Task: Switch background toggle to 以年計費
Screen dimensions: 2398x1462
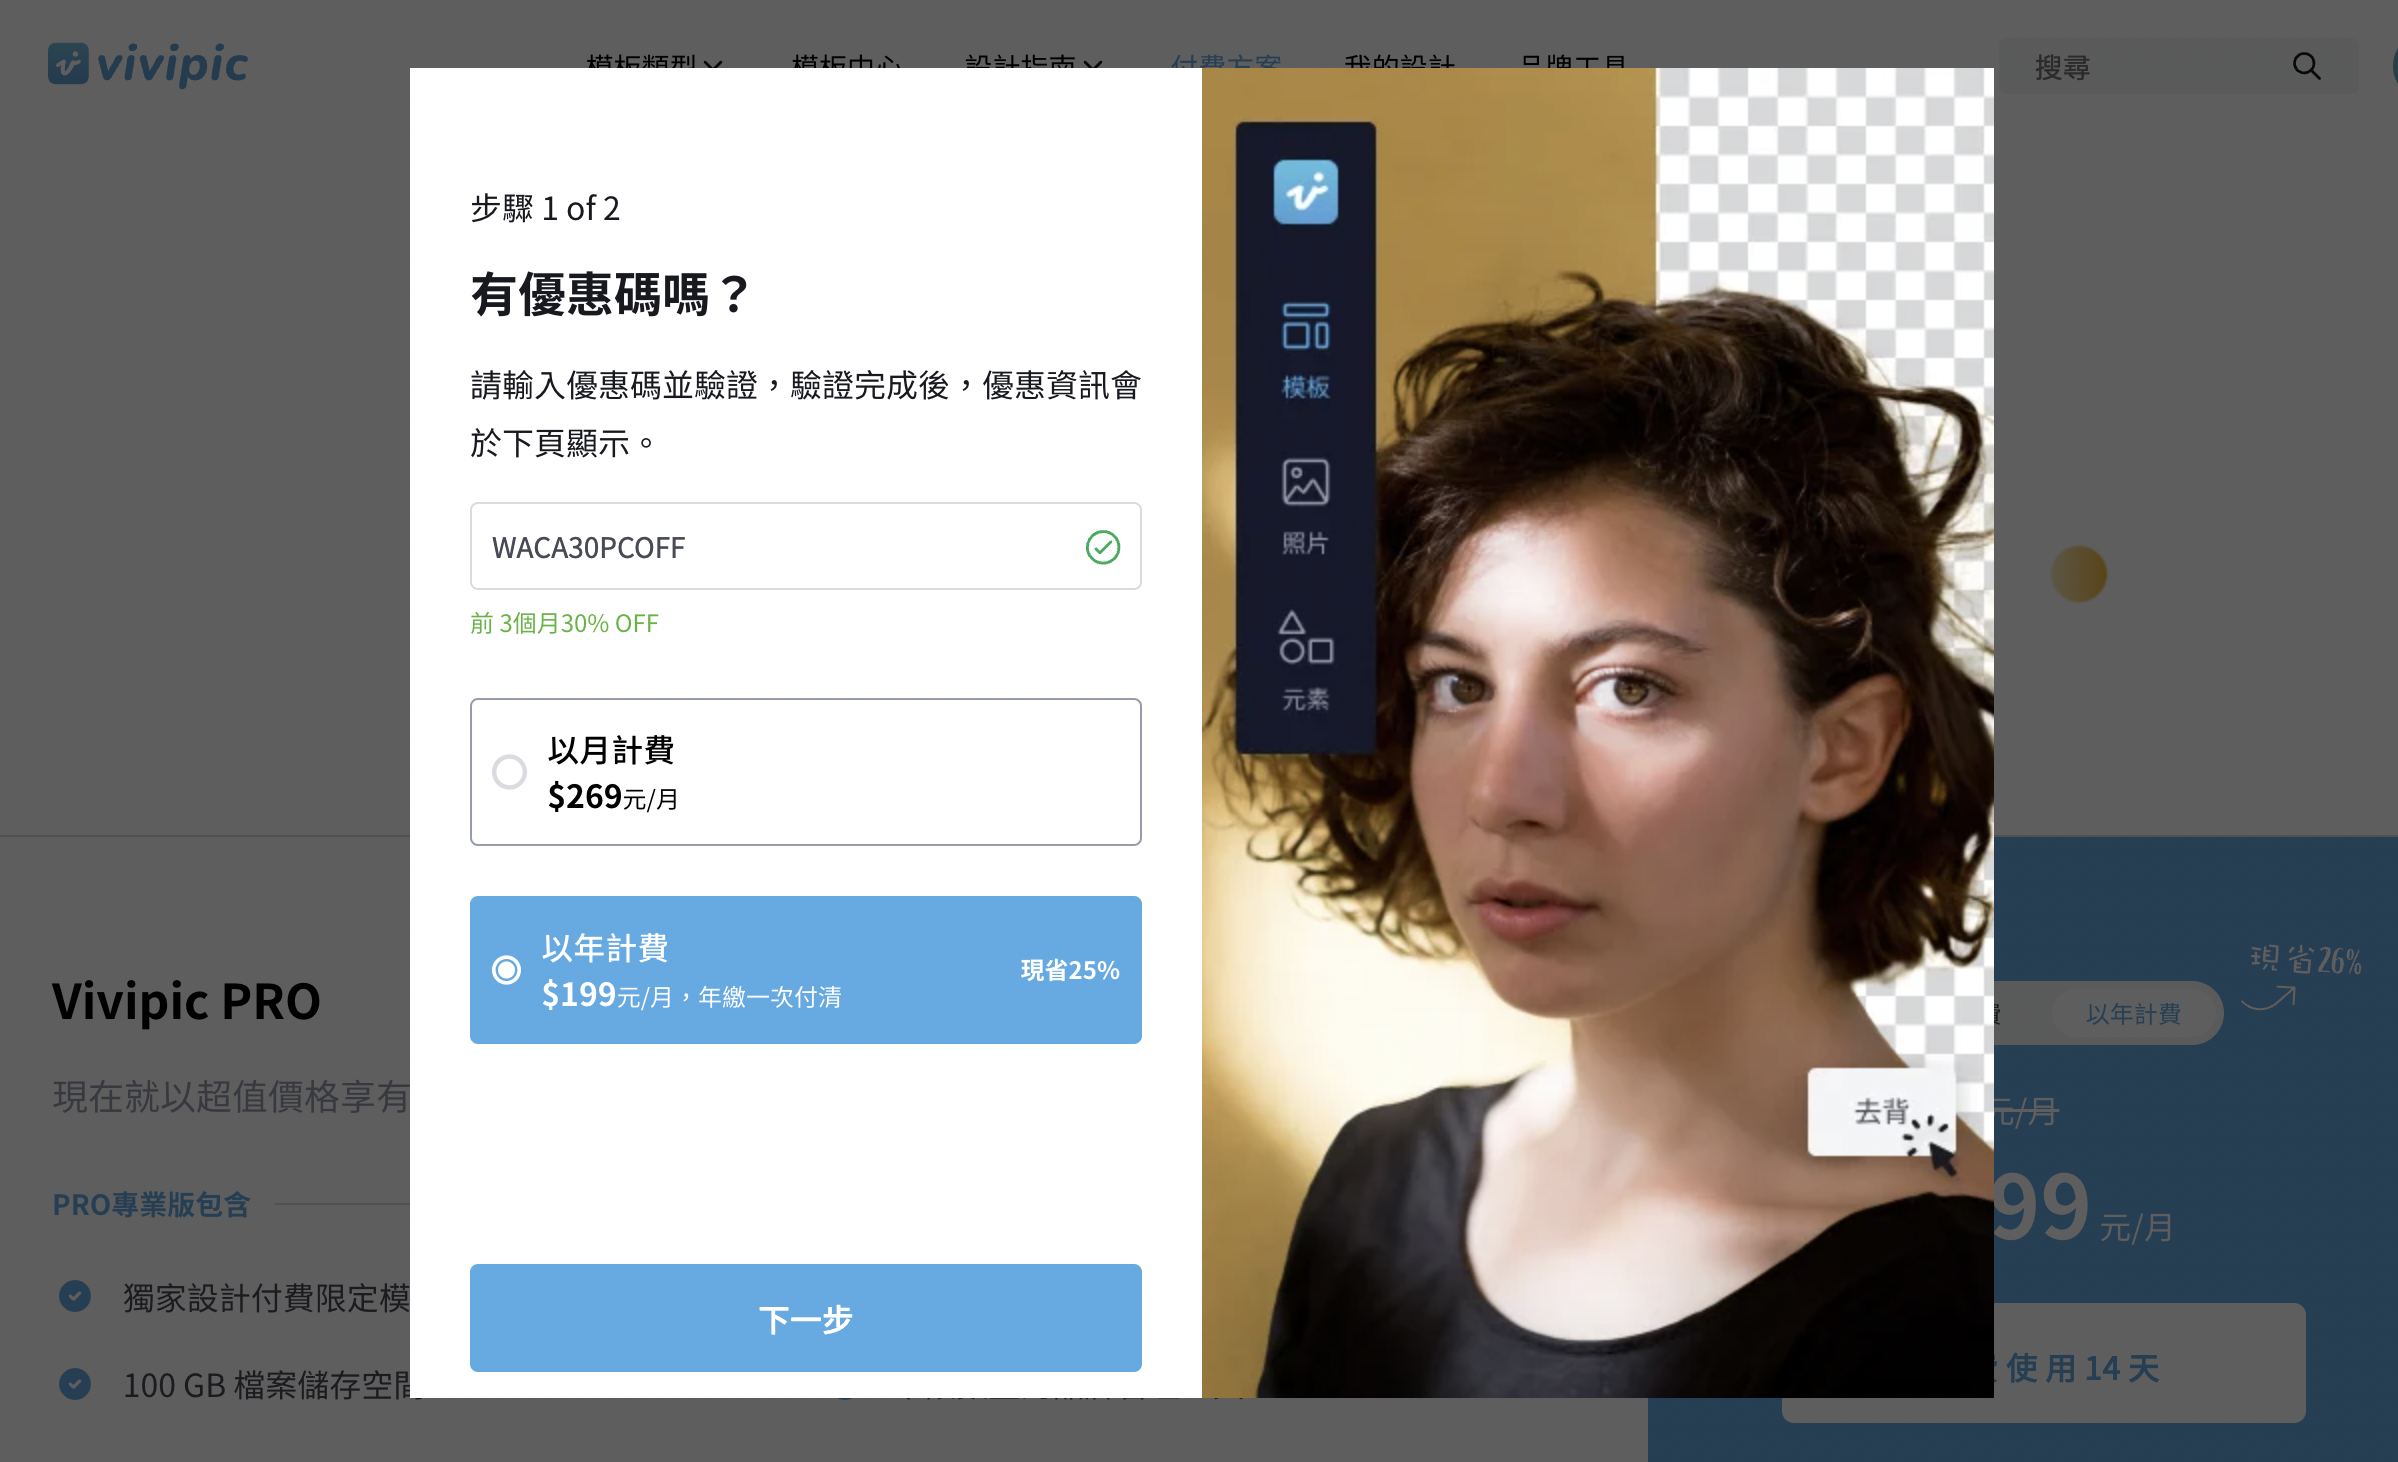Action: tap(2133, 1014)
